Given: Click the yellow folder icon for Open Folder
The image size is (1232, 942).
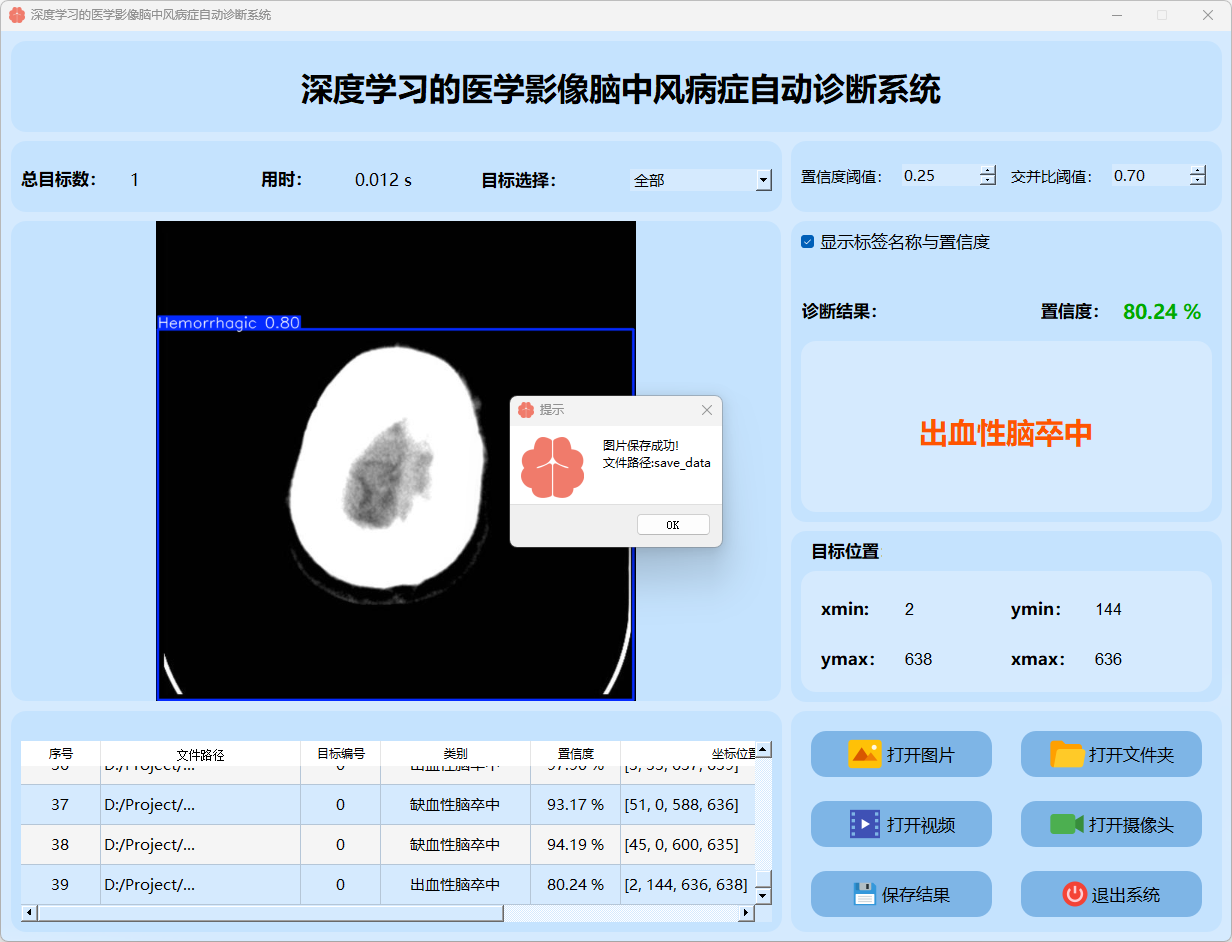Looking at the screenshot, I should [x=1067, y=754].
